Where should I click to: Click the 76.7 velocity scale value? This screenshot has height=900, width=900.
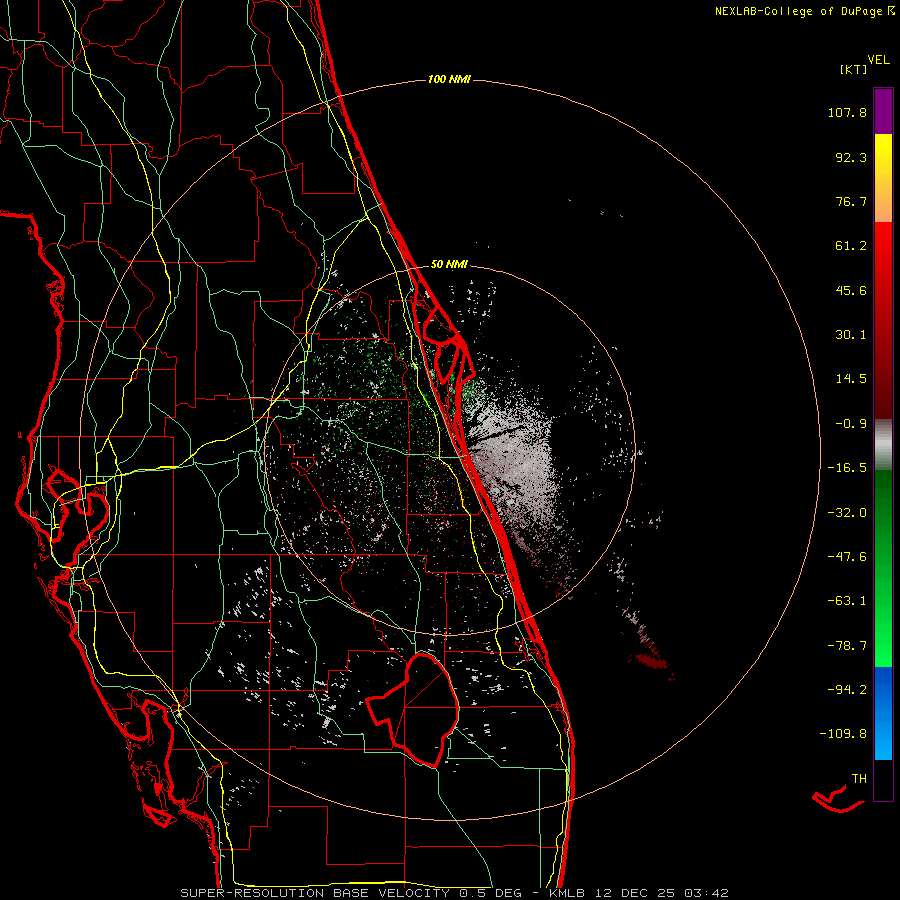click(x=851, y=201)
